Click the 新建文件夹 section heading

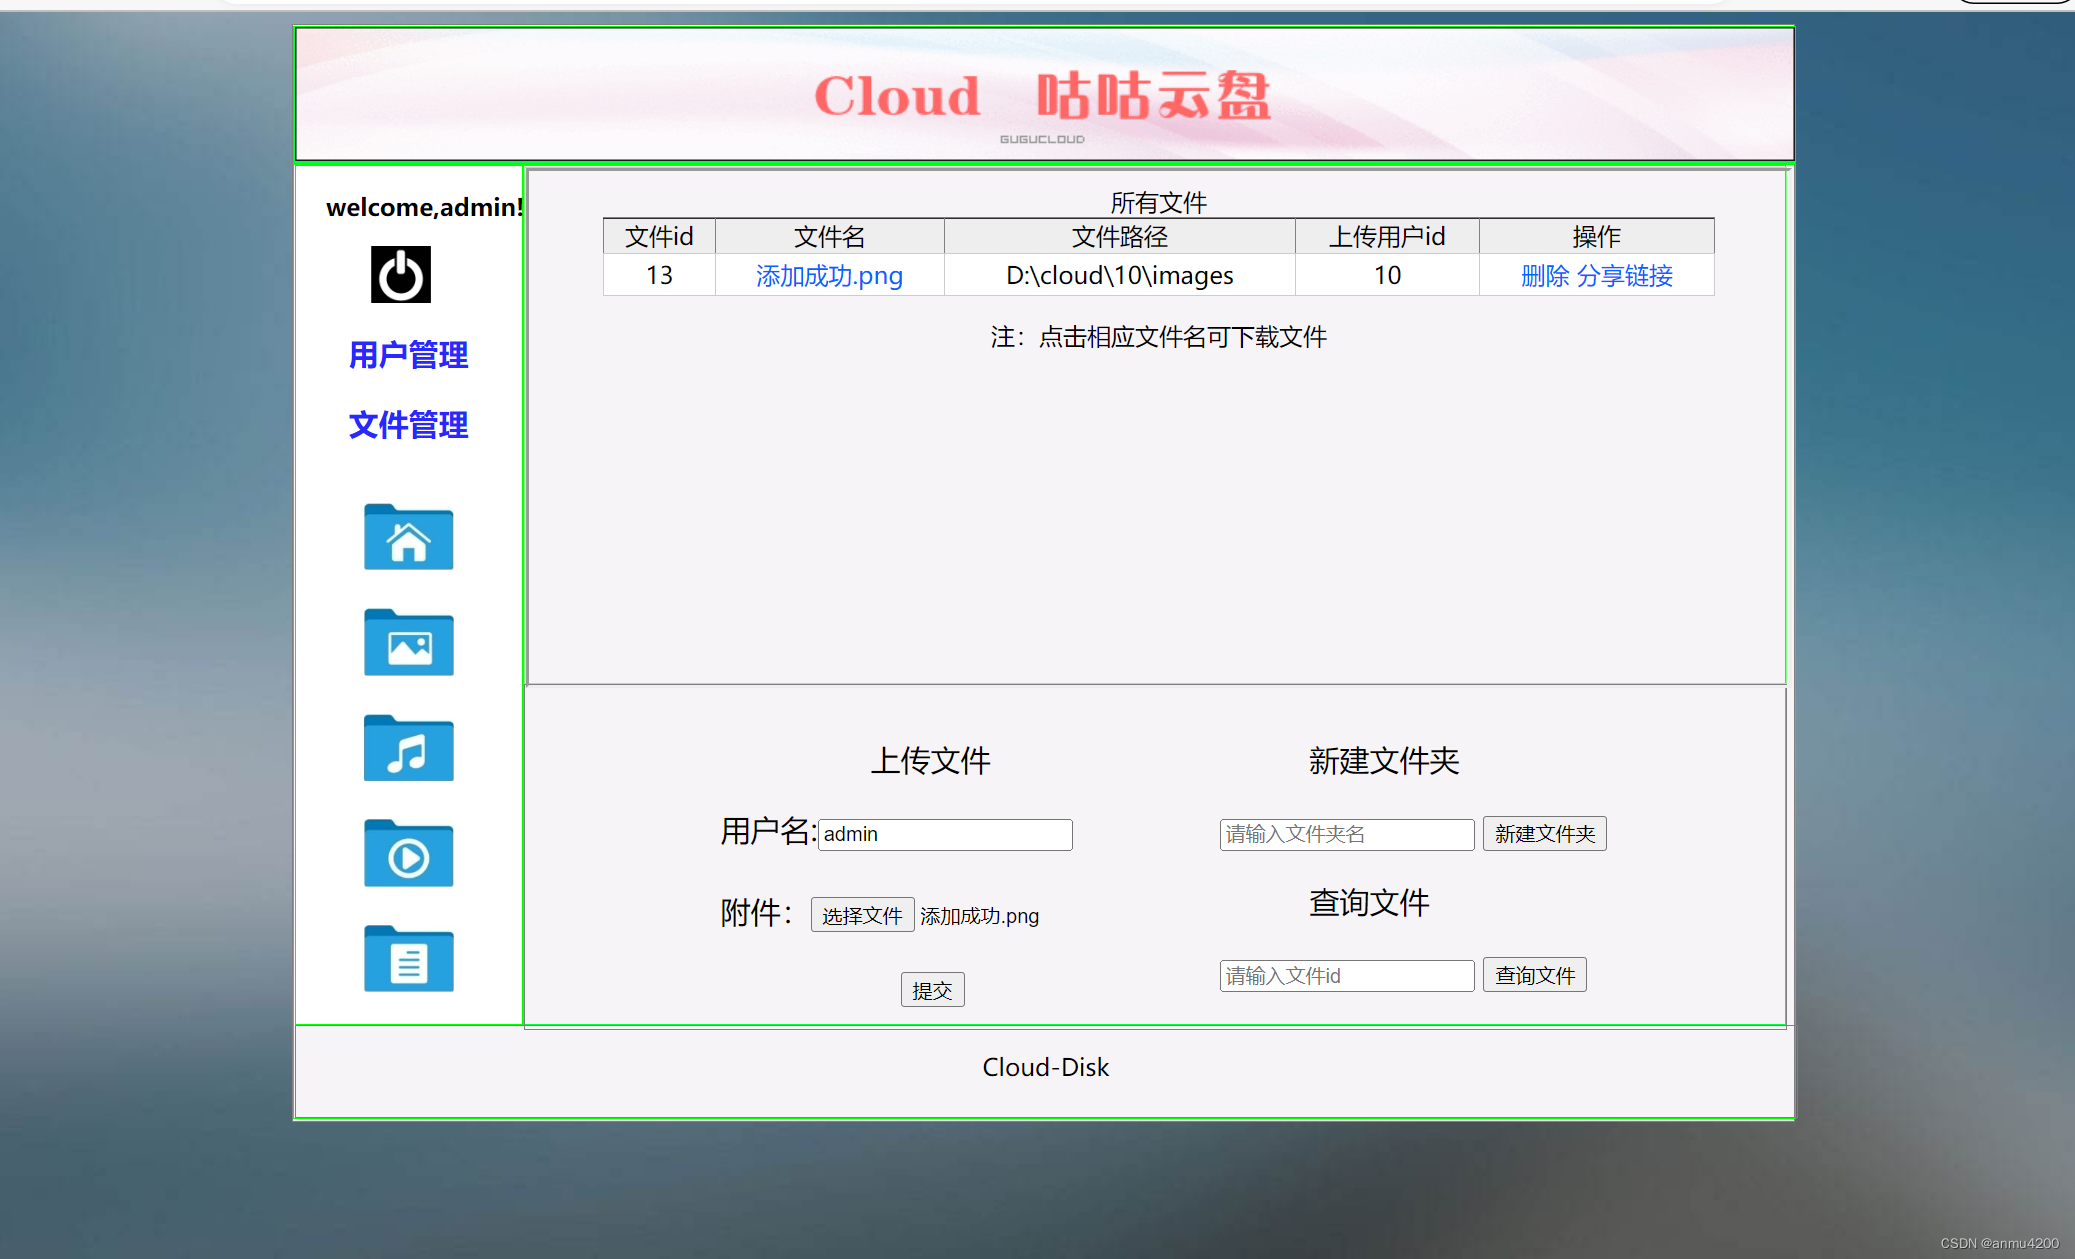pos(1384,760)
